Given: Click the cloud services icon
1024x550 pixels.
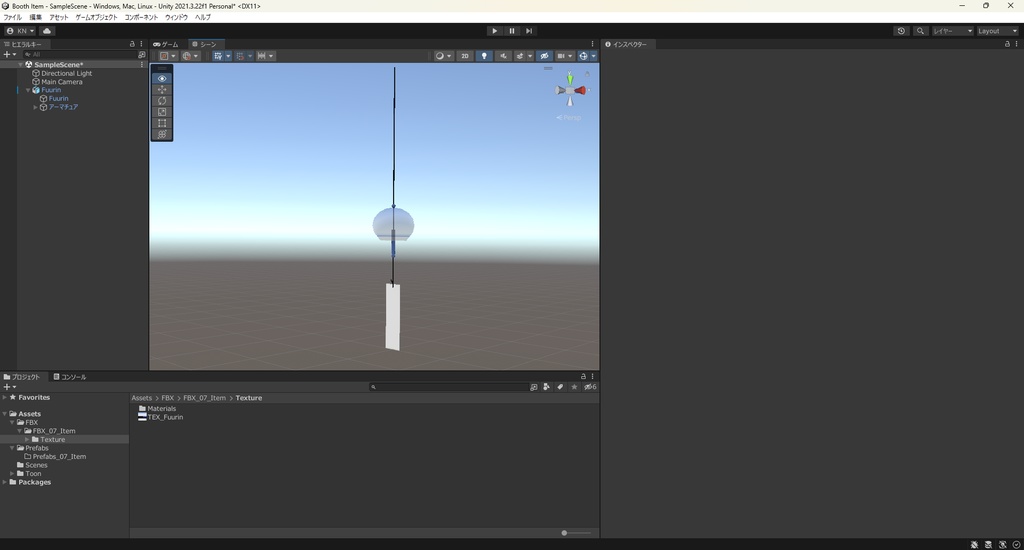Looking at the screenshot, I should pos(47,31).
